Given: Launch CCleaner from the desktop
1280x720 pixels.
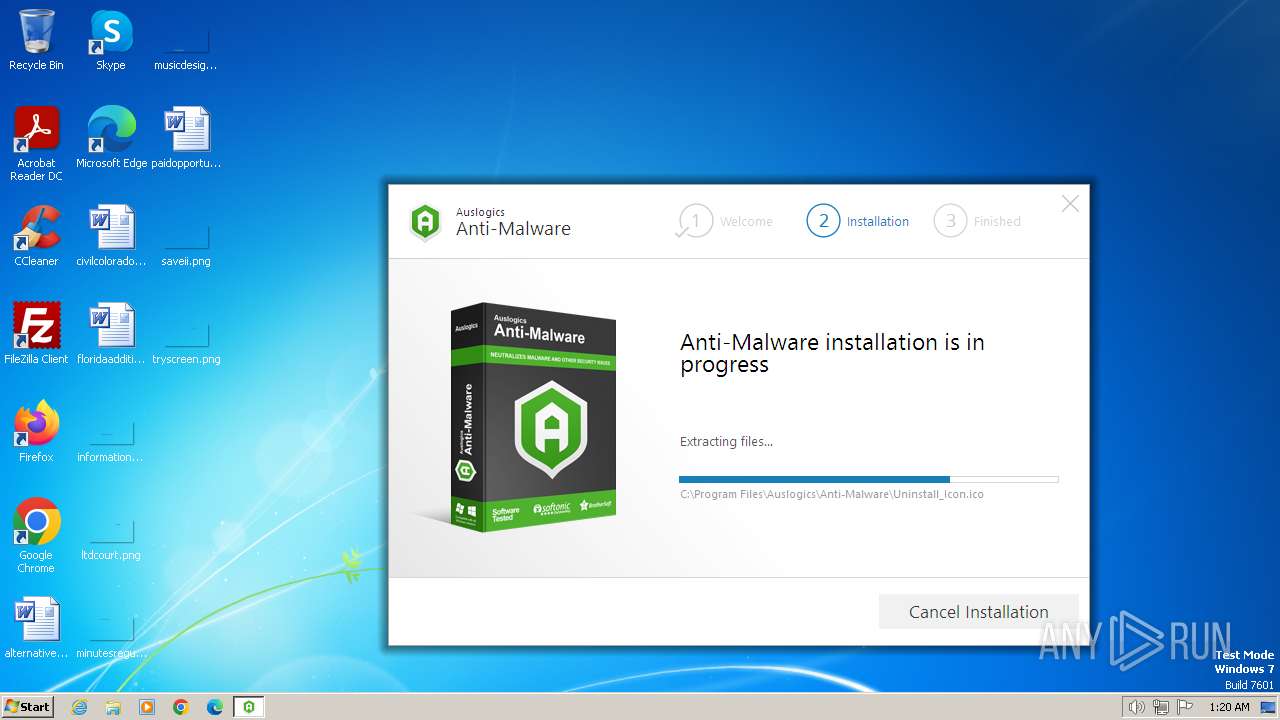Looking at the screenshot, I should tap(36, 236).
